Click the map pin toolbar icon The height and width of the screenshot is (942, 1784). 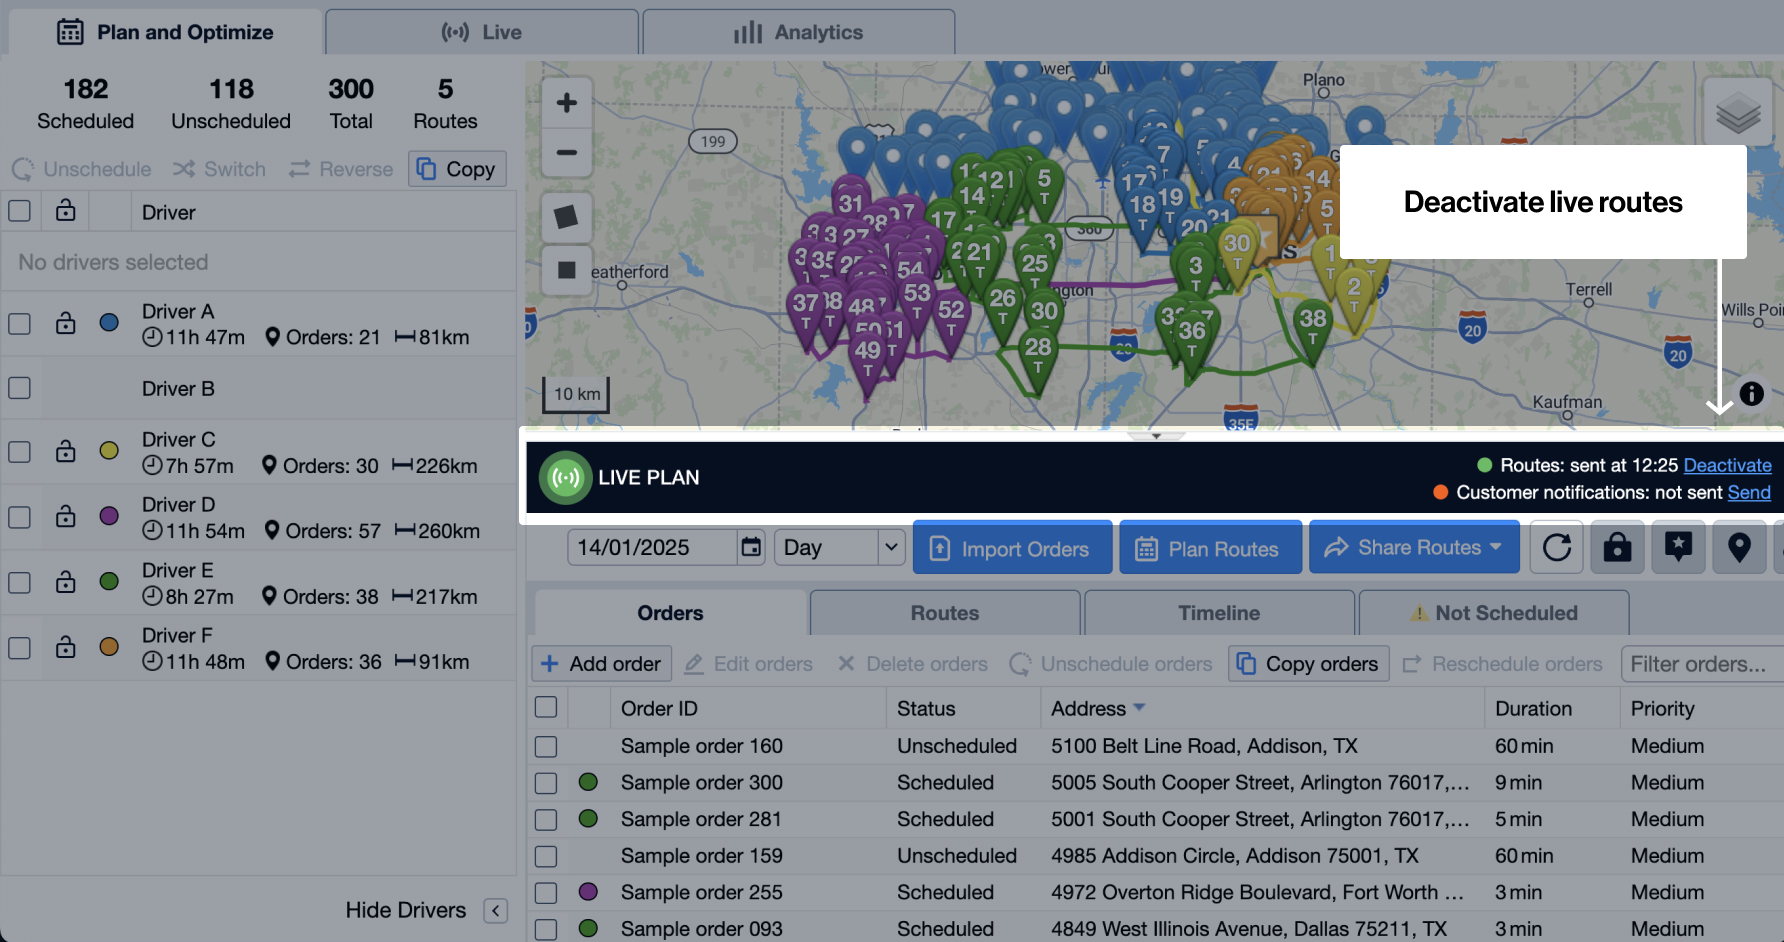(1739, 548)
